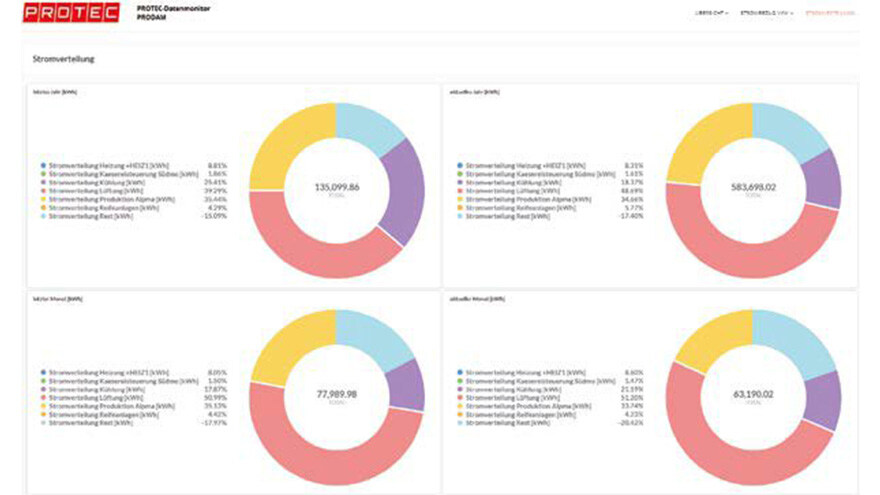880x495 pixels.
Task: Select the purple segment of aktuelles Jahr donut
Action: (824, 180)
